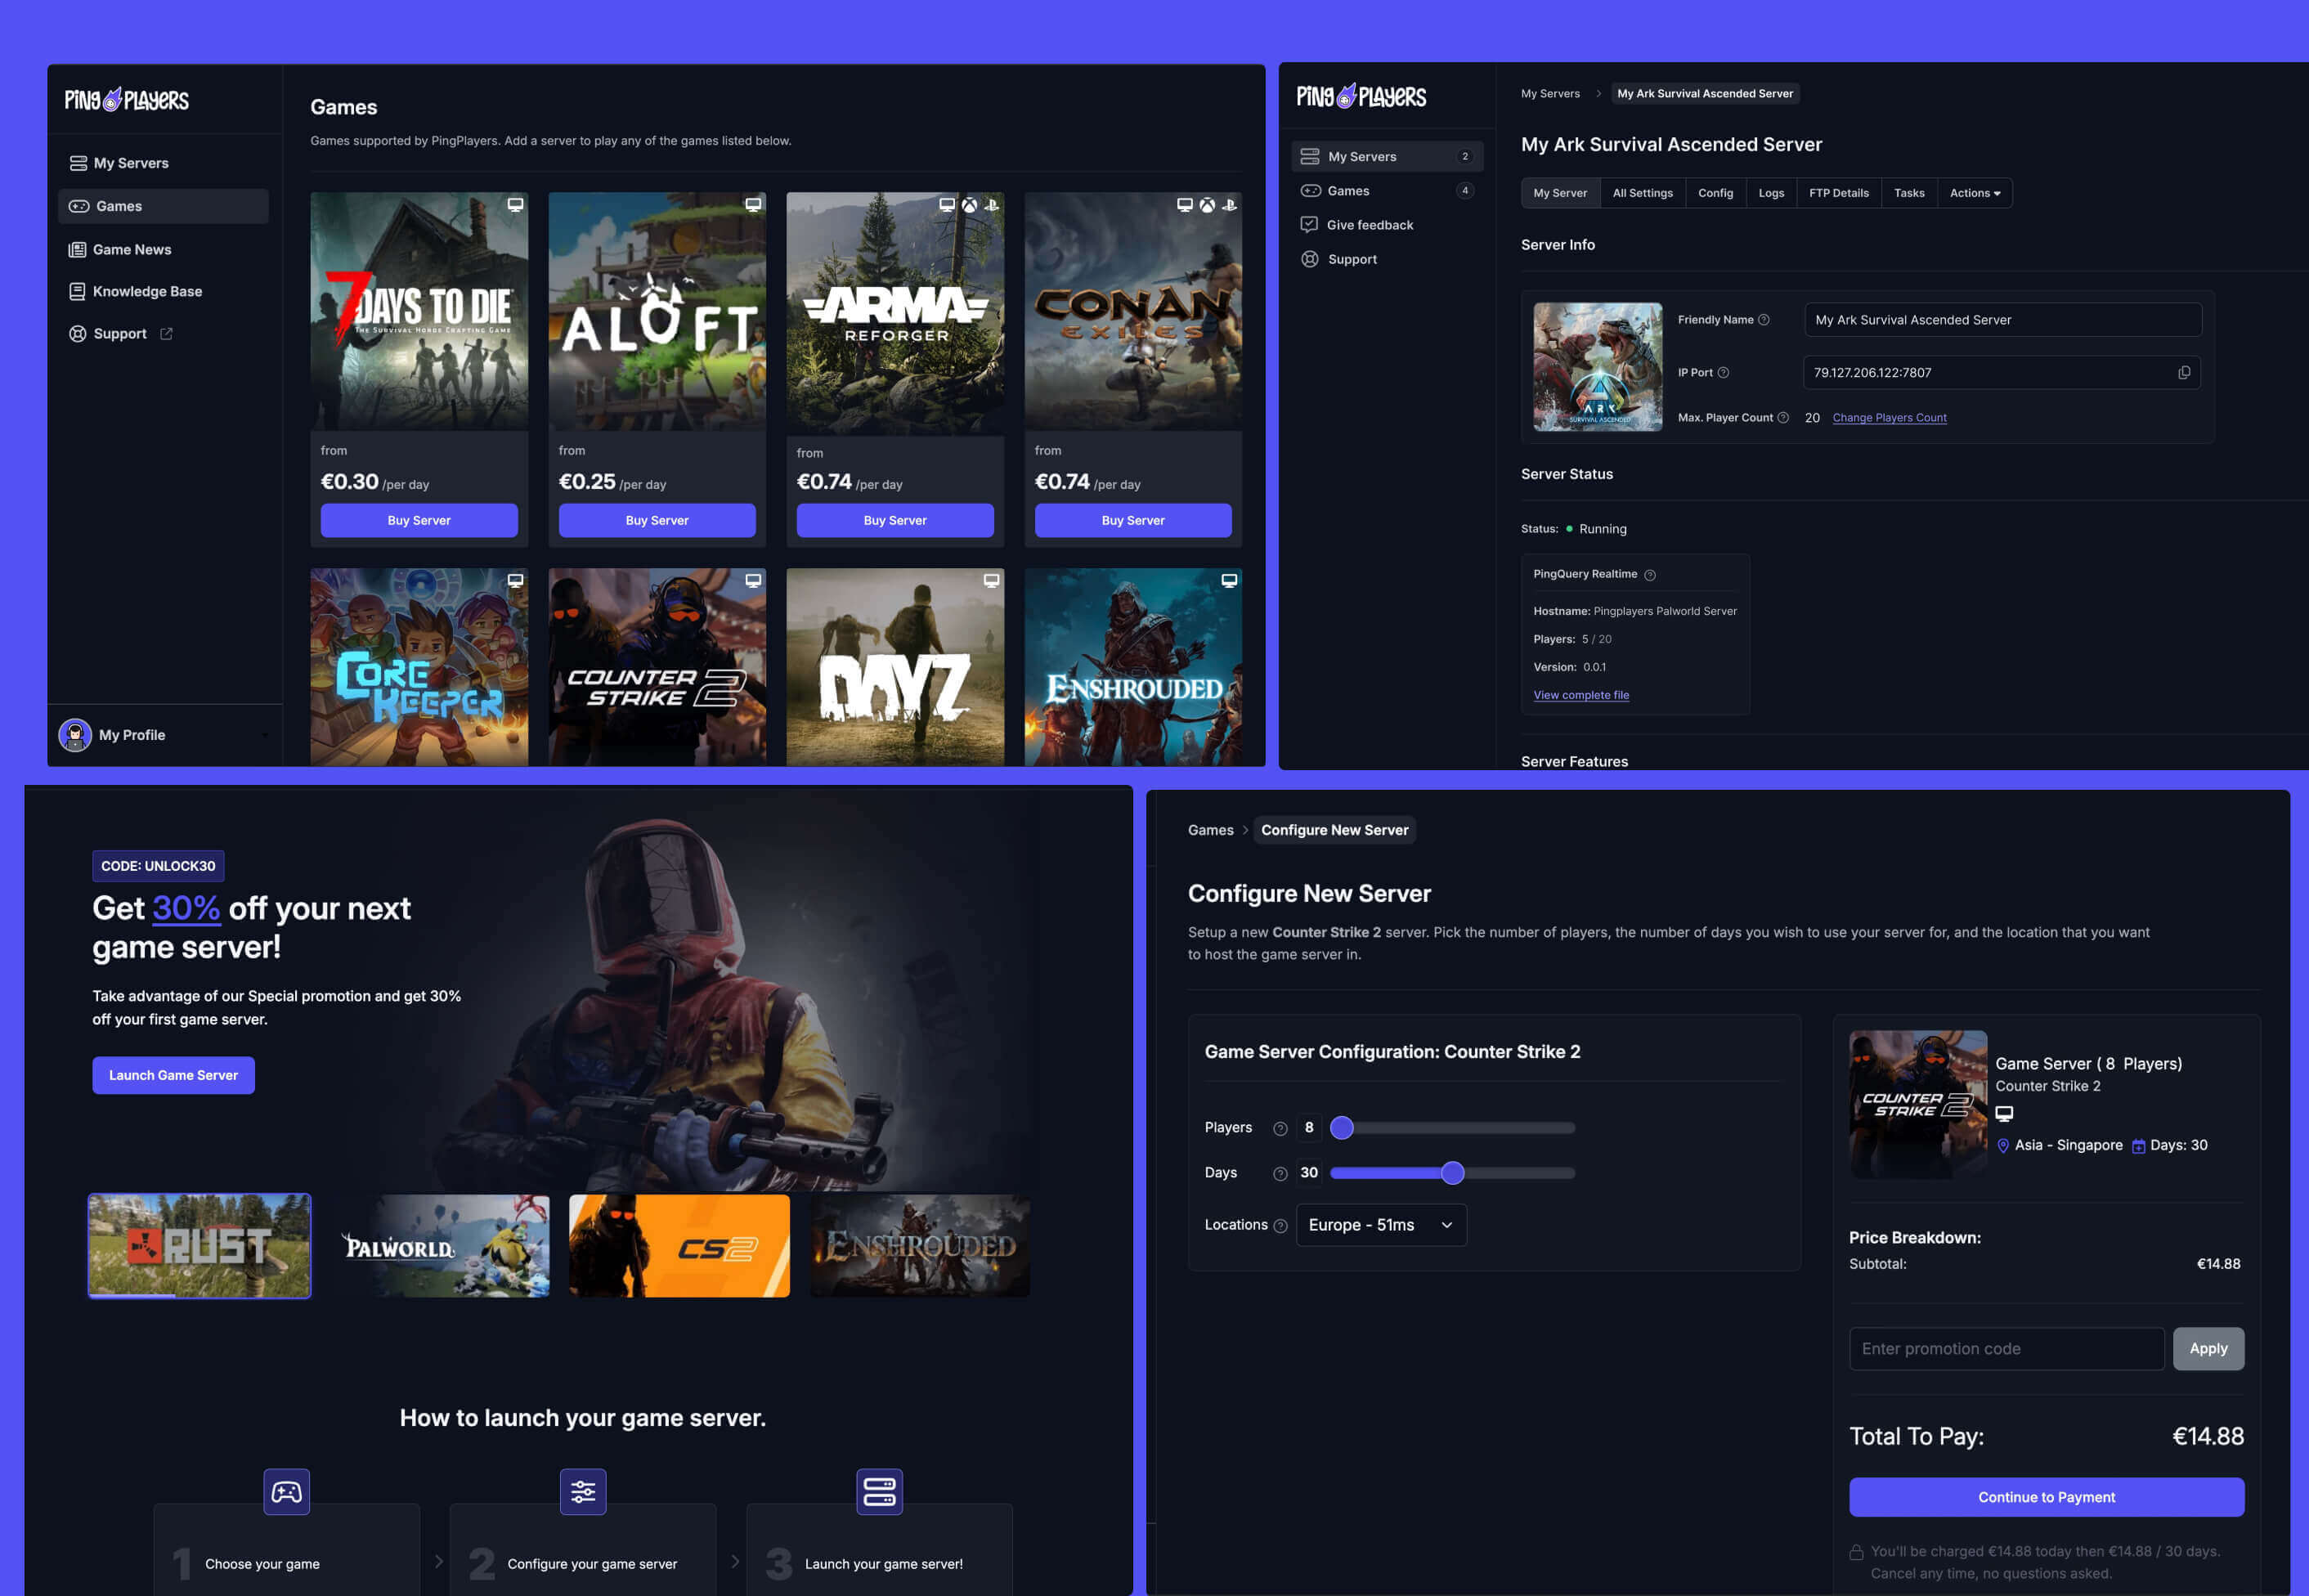Click the help icon next to Players slider

click(x=1280, y=1128)
